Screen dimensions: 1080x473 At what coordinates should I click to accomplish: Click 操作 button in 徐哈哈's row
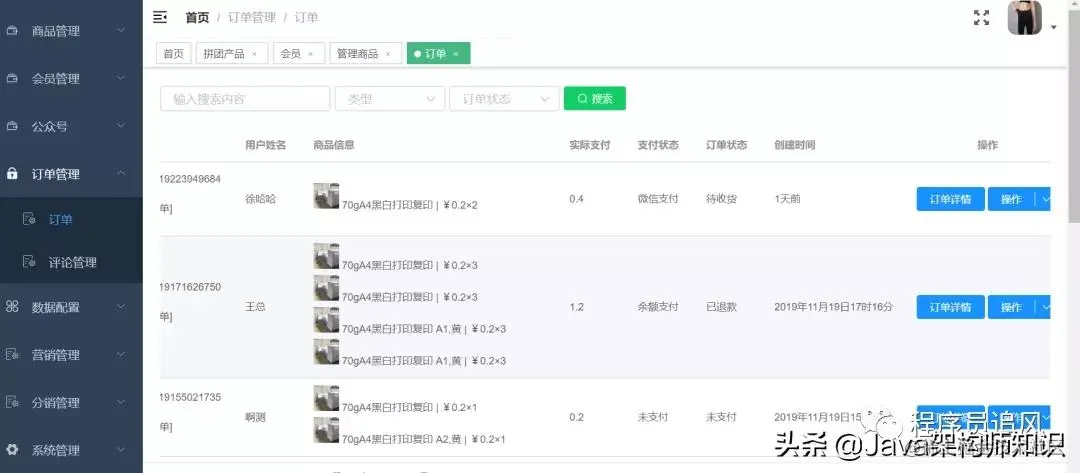click(1011, 199)
